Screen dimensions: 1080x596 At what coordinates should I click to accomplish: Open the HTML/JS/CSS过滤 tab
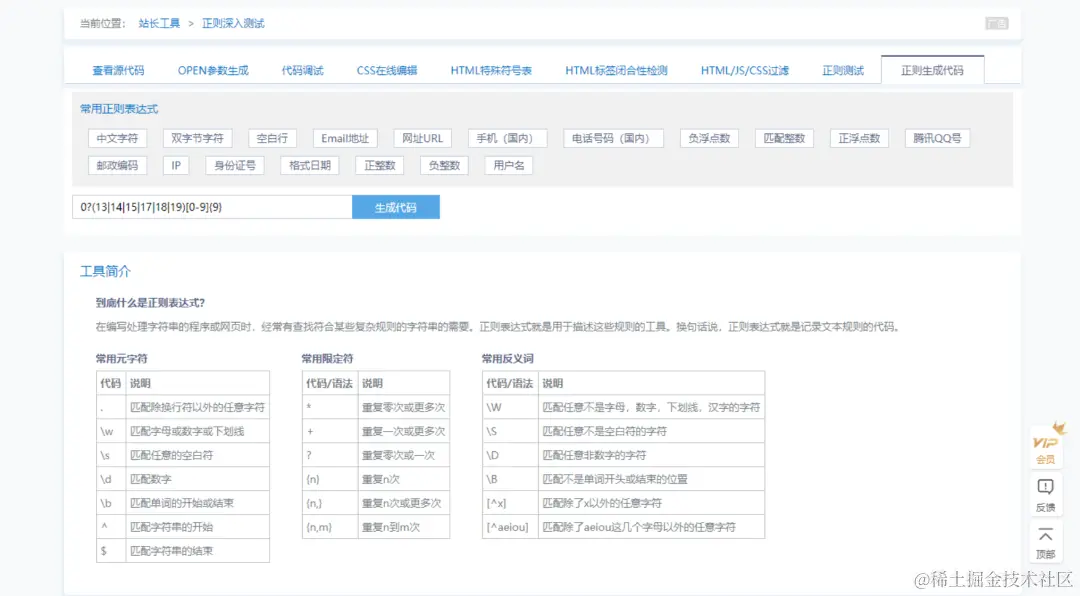tap(744, 70)
